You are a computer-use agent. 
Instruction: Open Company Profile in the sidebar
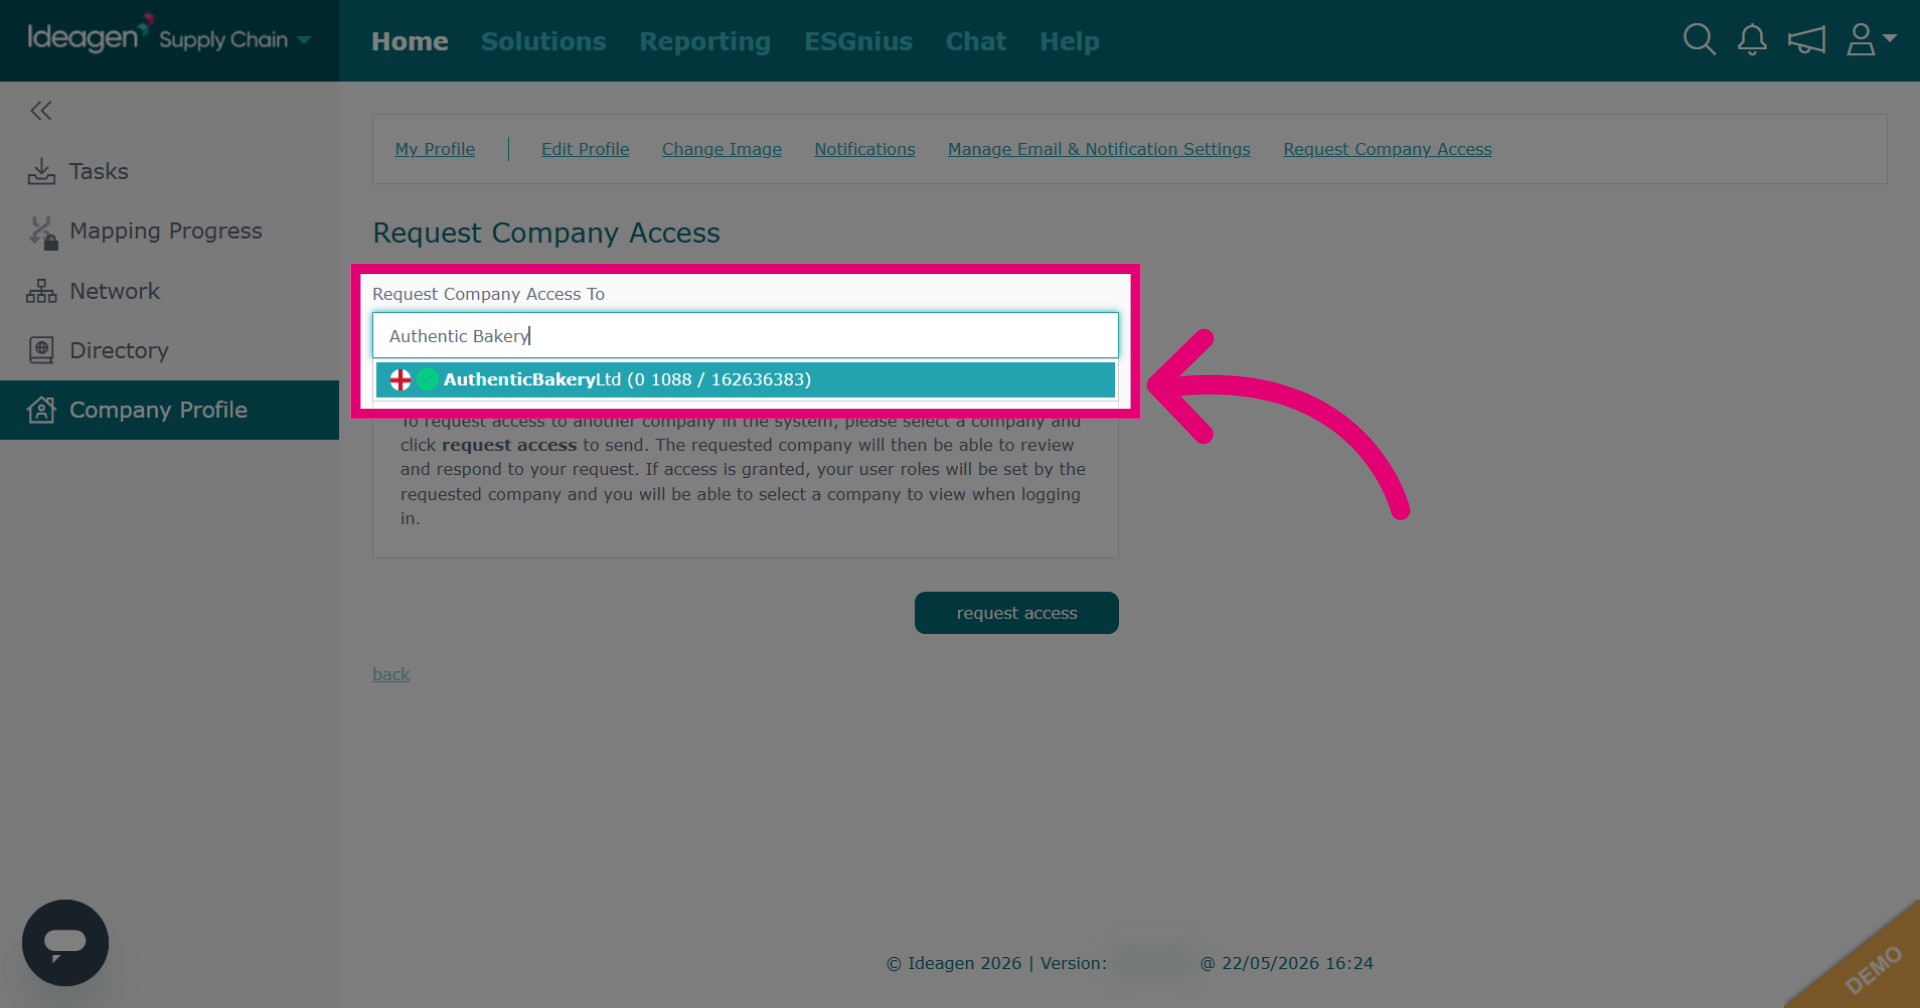pos(169,410)
